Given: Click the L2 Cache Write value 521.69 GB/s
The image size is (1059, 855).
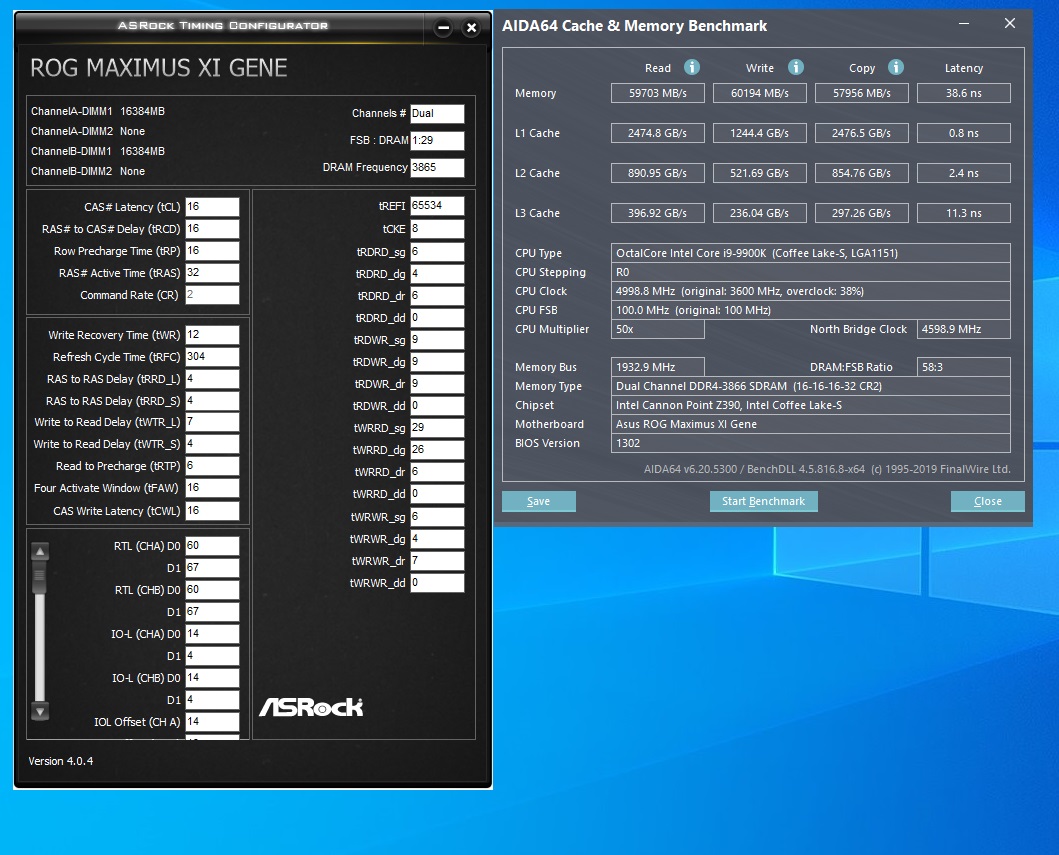Looking at the screenshot, I should 760,173.
